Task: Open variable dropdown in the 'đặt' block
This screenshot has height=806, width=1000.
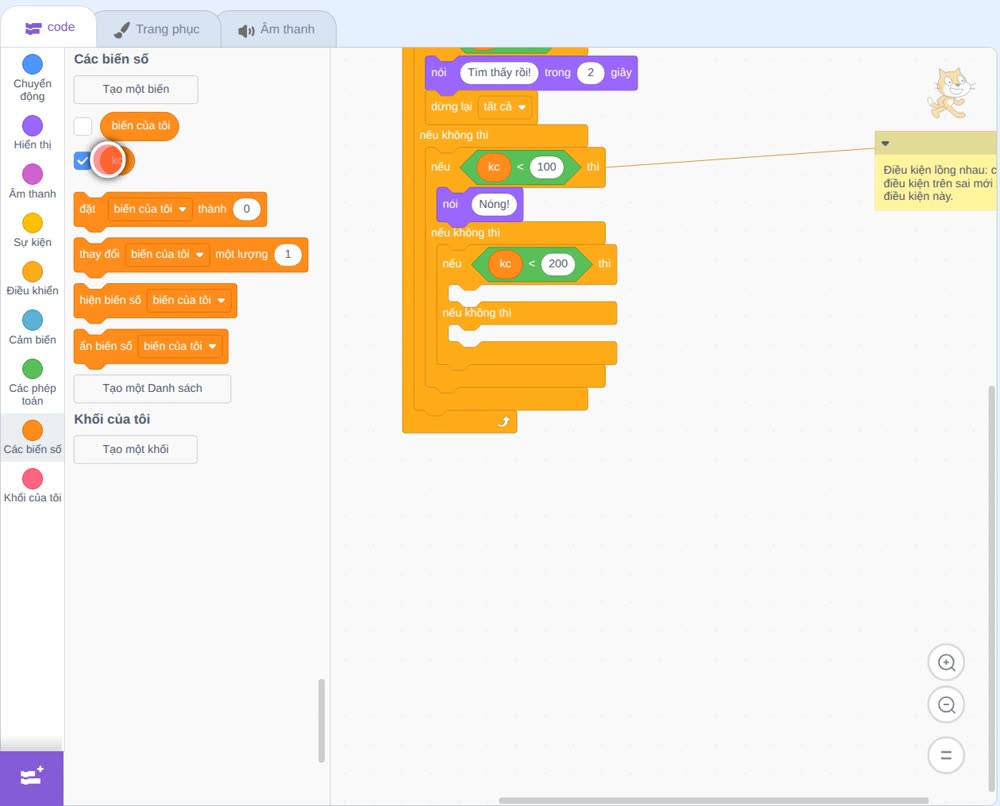Action: pyautogui.click(x=150, y=209)
